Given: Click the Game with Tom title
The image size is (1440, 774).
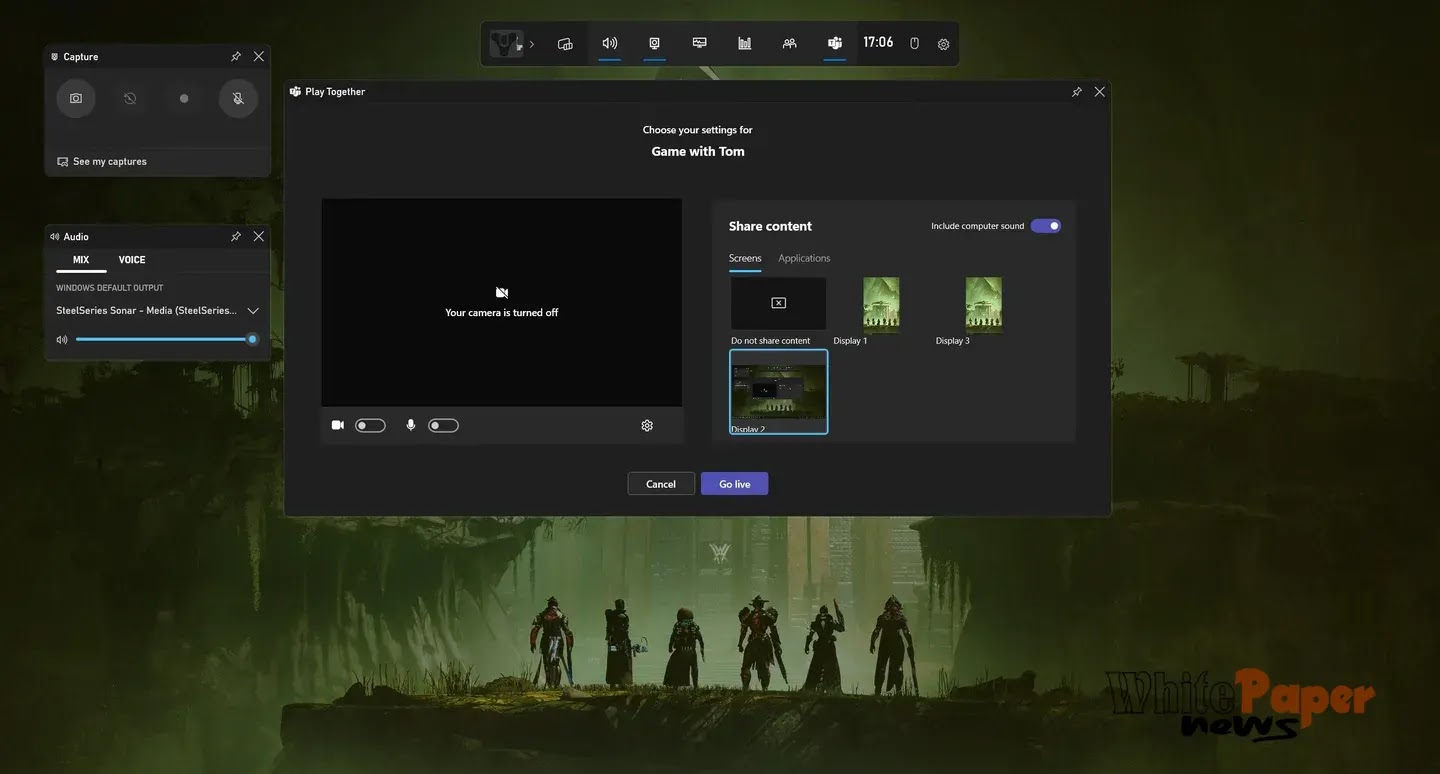Looking at the screenshot, I should [698, 152].
